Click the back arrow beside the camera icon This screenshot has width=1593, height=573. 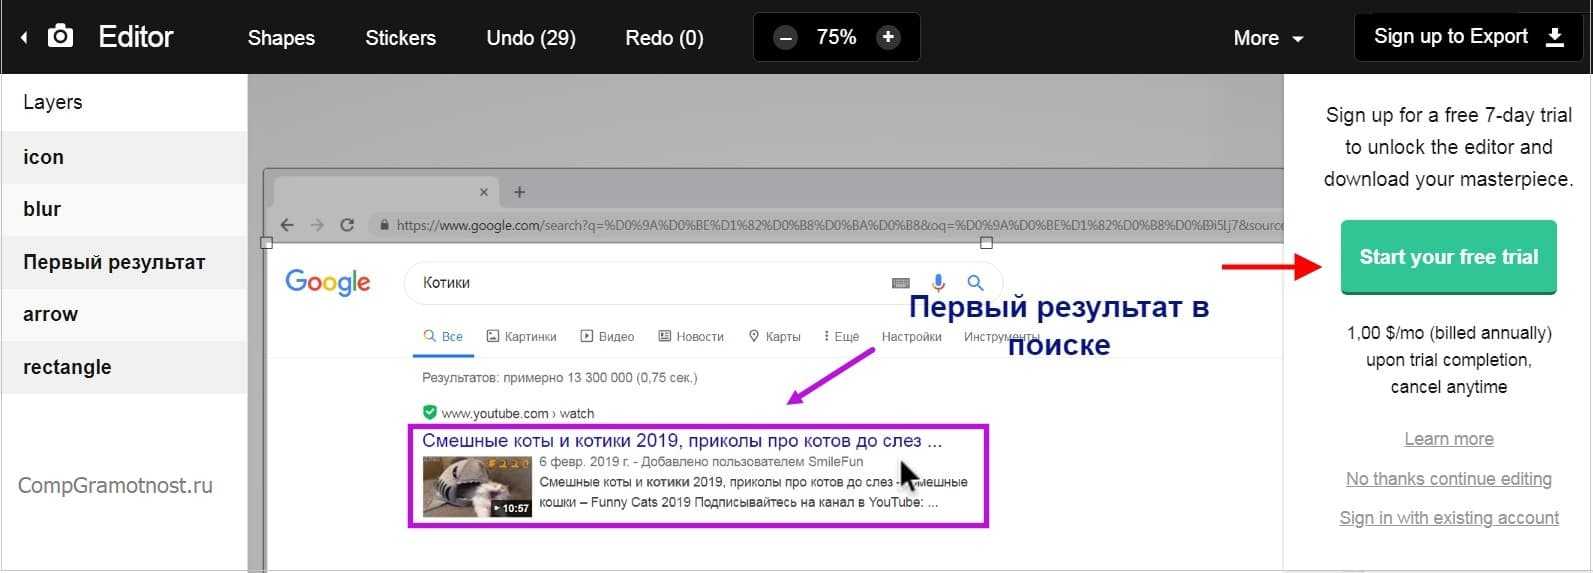click(x=24, y=38)
